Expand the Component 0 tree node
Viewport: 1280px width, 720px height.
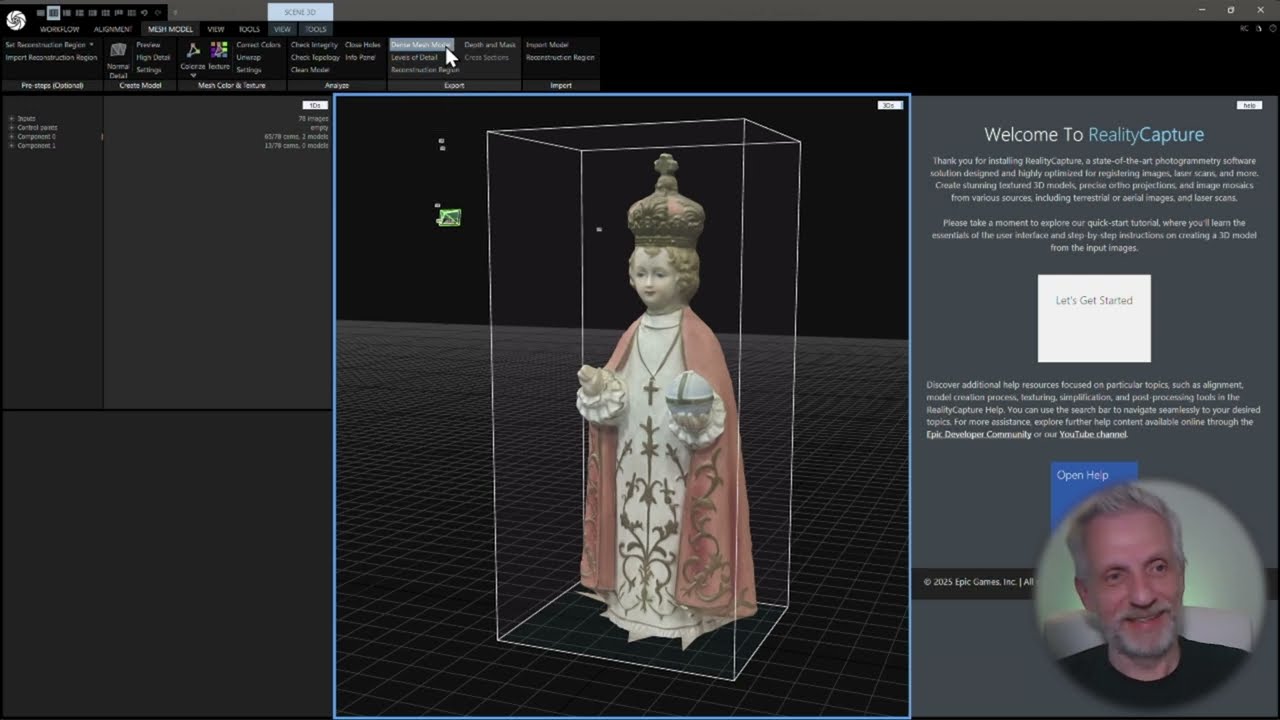11,137
